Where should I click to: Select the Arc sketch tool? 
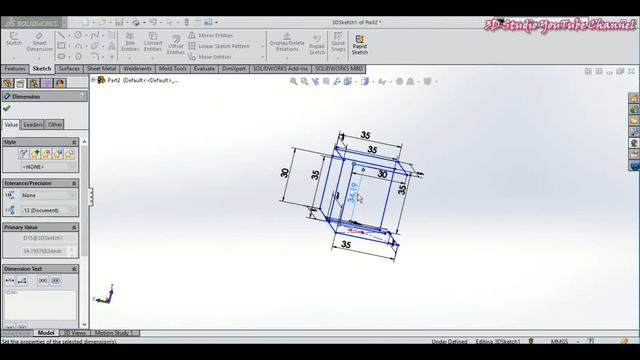click(78, 46)
